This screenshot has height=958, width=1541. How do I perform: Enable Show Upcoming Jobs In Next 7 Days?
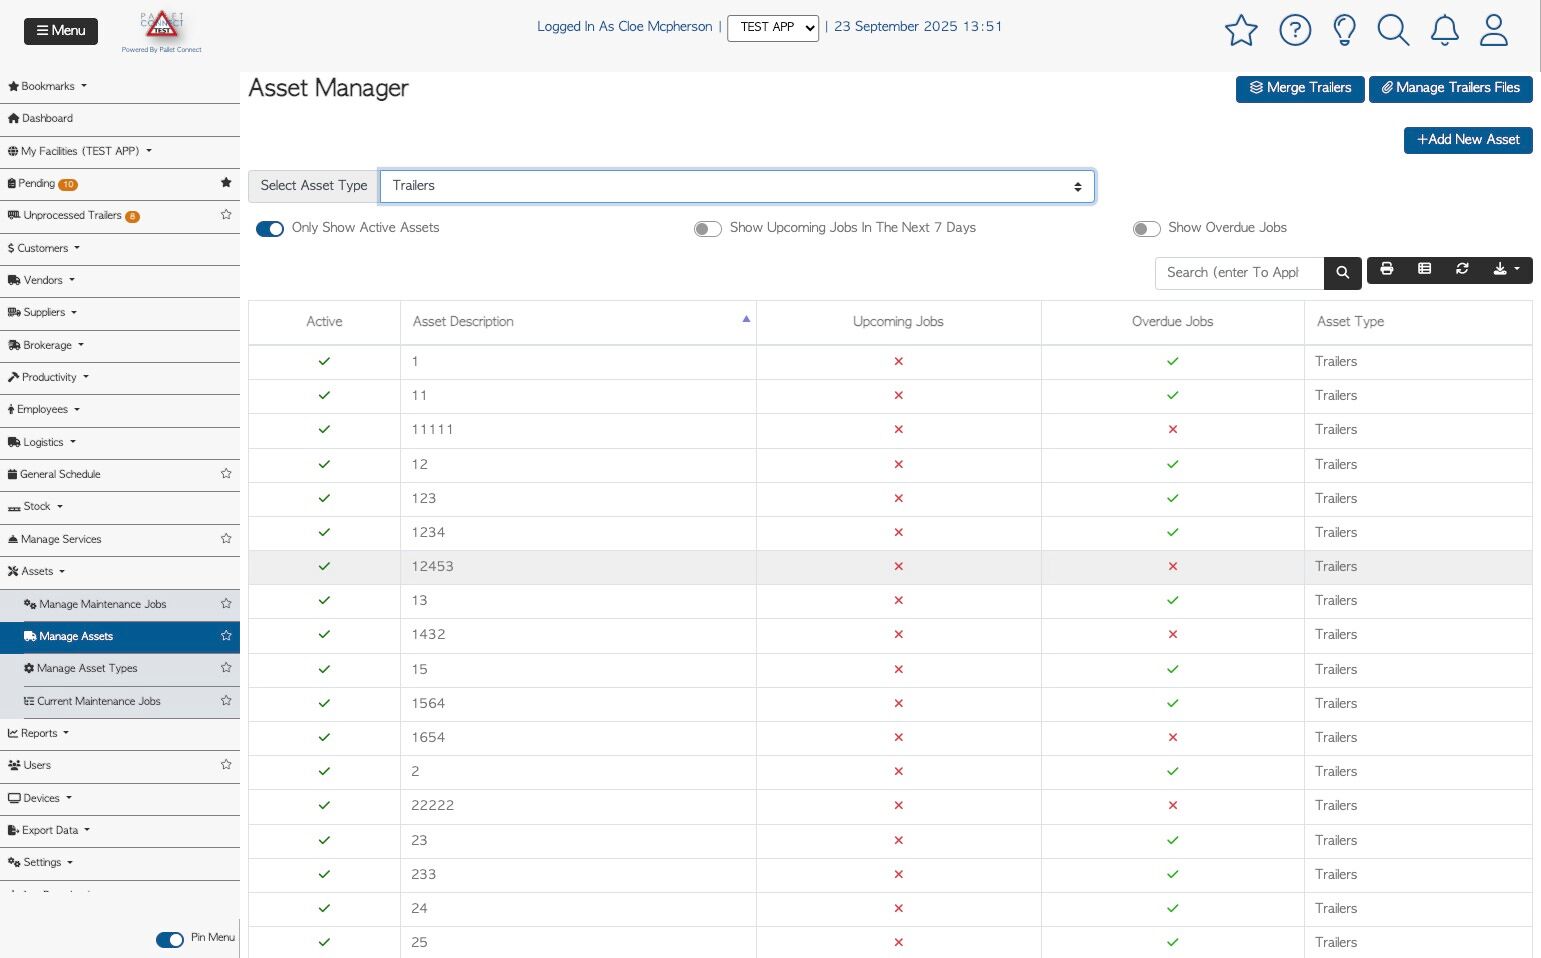(708, 229)
